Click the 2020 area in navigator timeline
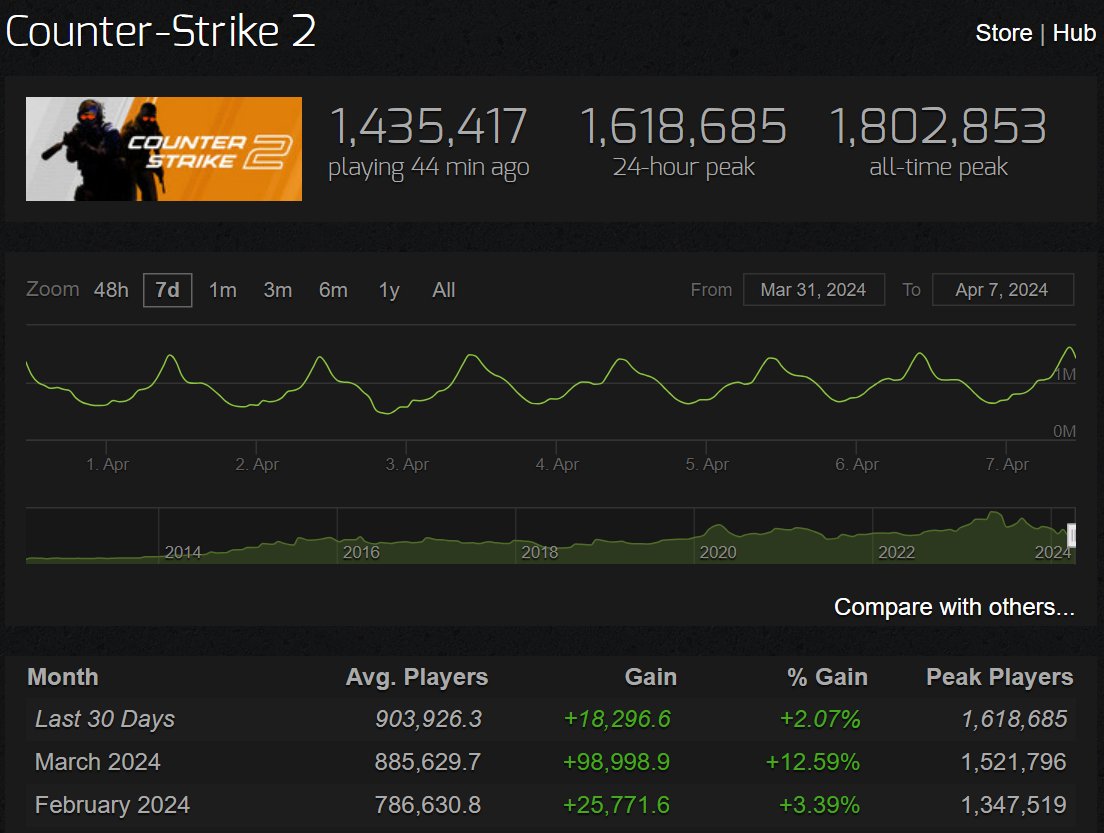This screenshot has width=1104, height=833. coord(717,553)
